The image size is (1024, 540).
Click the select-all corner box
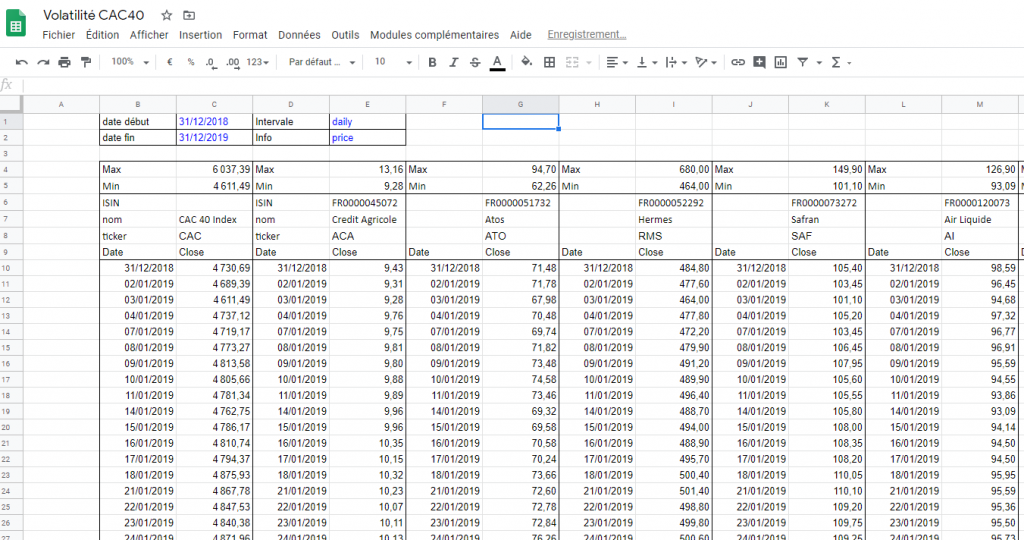pyautogui.click(x=11, y=104)
